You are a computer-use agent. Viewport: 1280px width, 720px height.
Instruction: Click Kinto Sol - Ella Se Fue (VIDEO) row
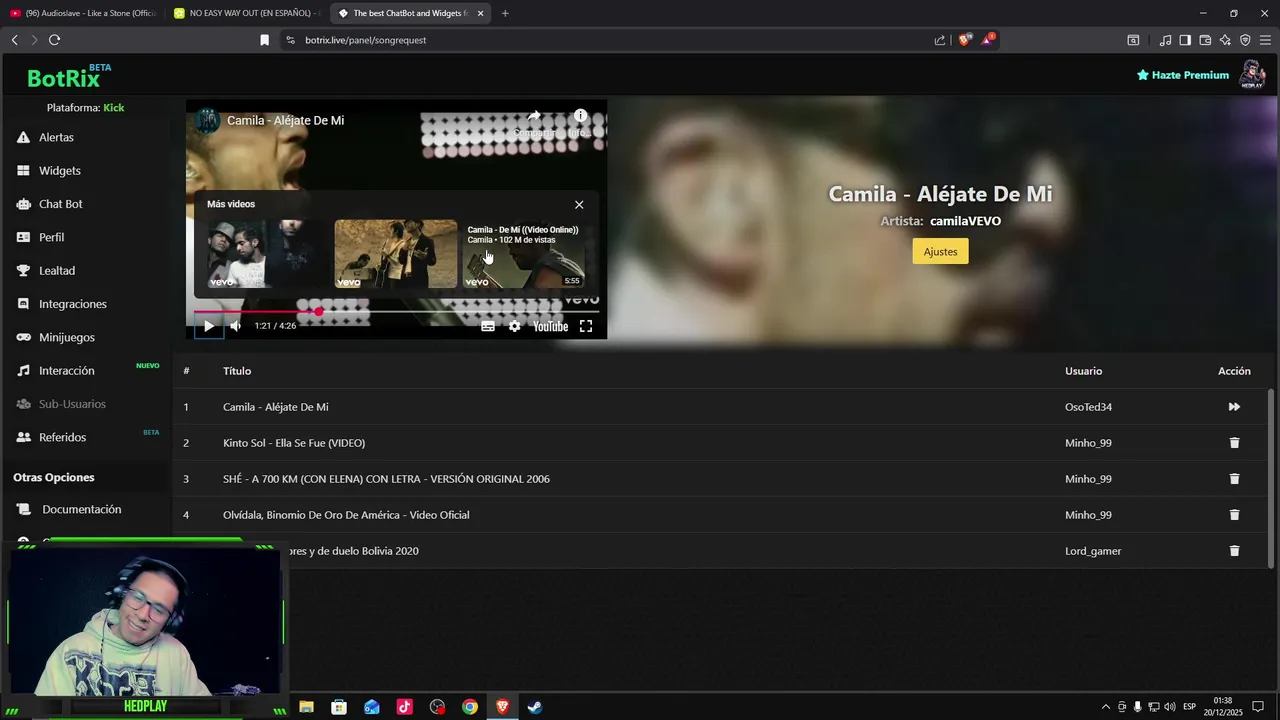(x=720, y=443)
